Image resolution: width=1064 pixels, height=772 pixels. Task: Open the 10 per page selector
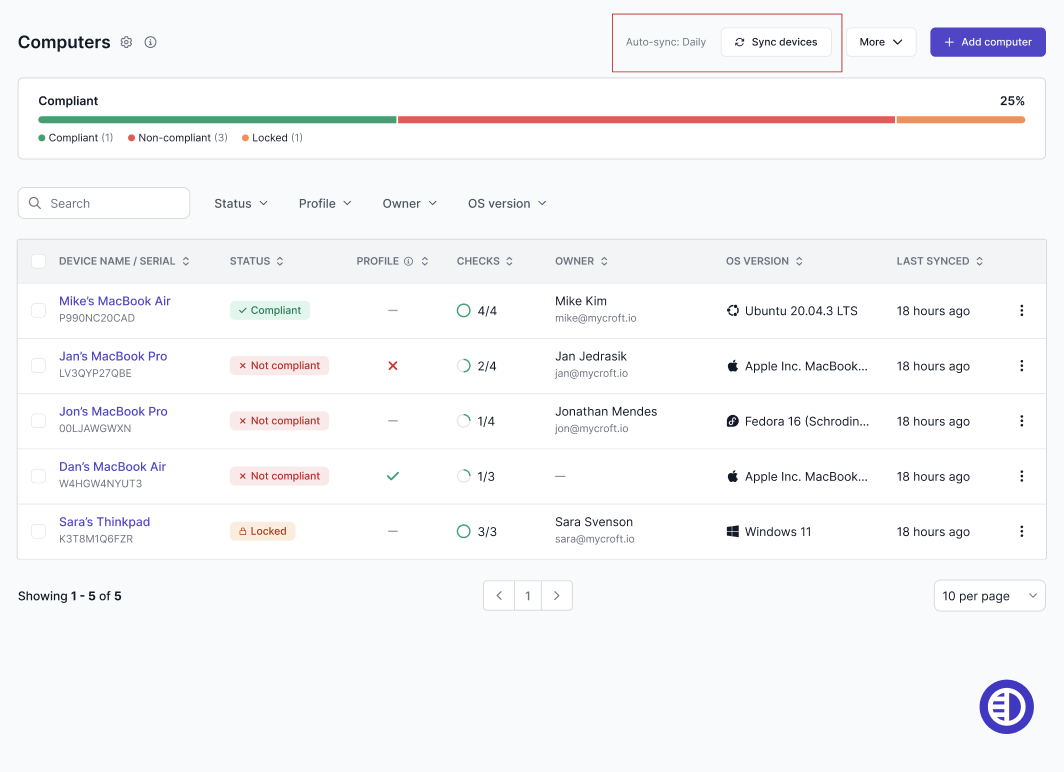[x=989, y=596]
